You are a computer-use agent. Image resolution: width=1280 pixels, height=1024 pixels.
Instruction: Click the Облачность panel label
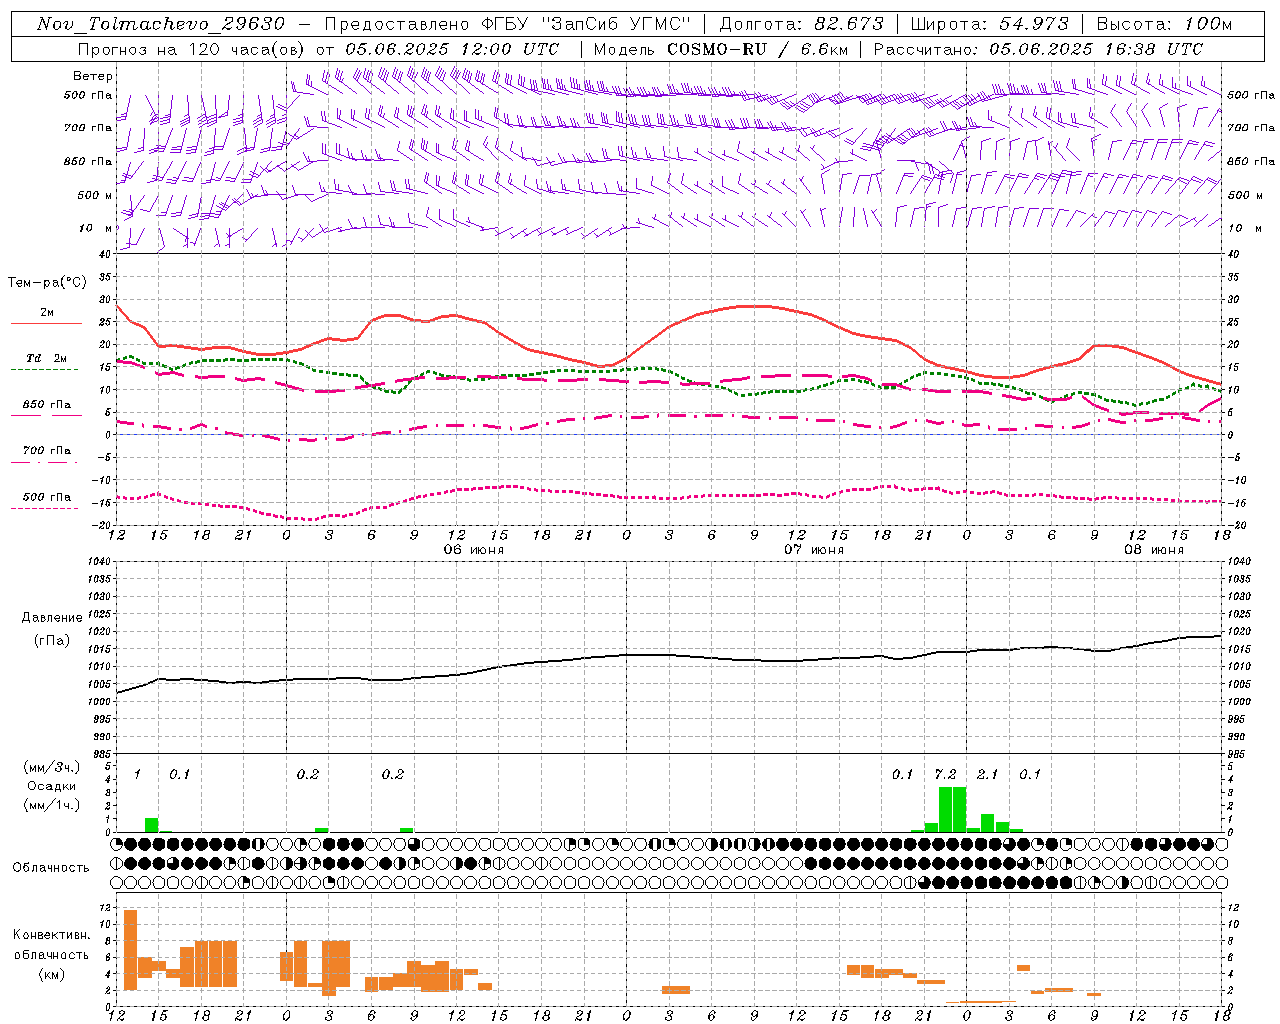[51, 868]
